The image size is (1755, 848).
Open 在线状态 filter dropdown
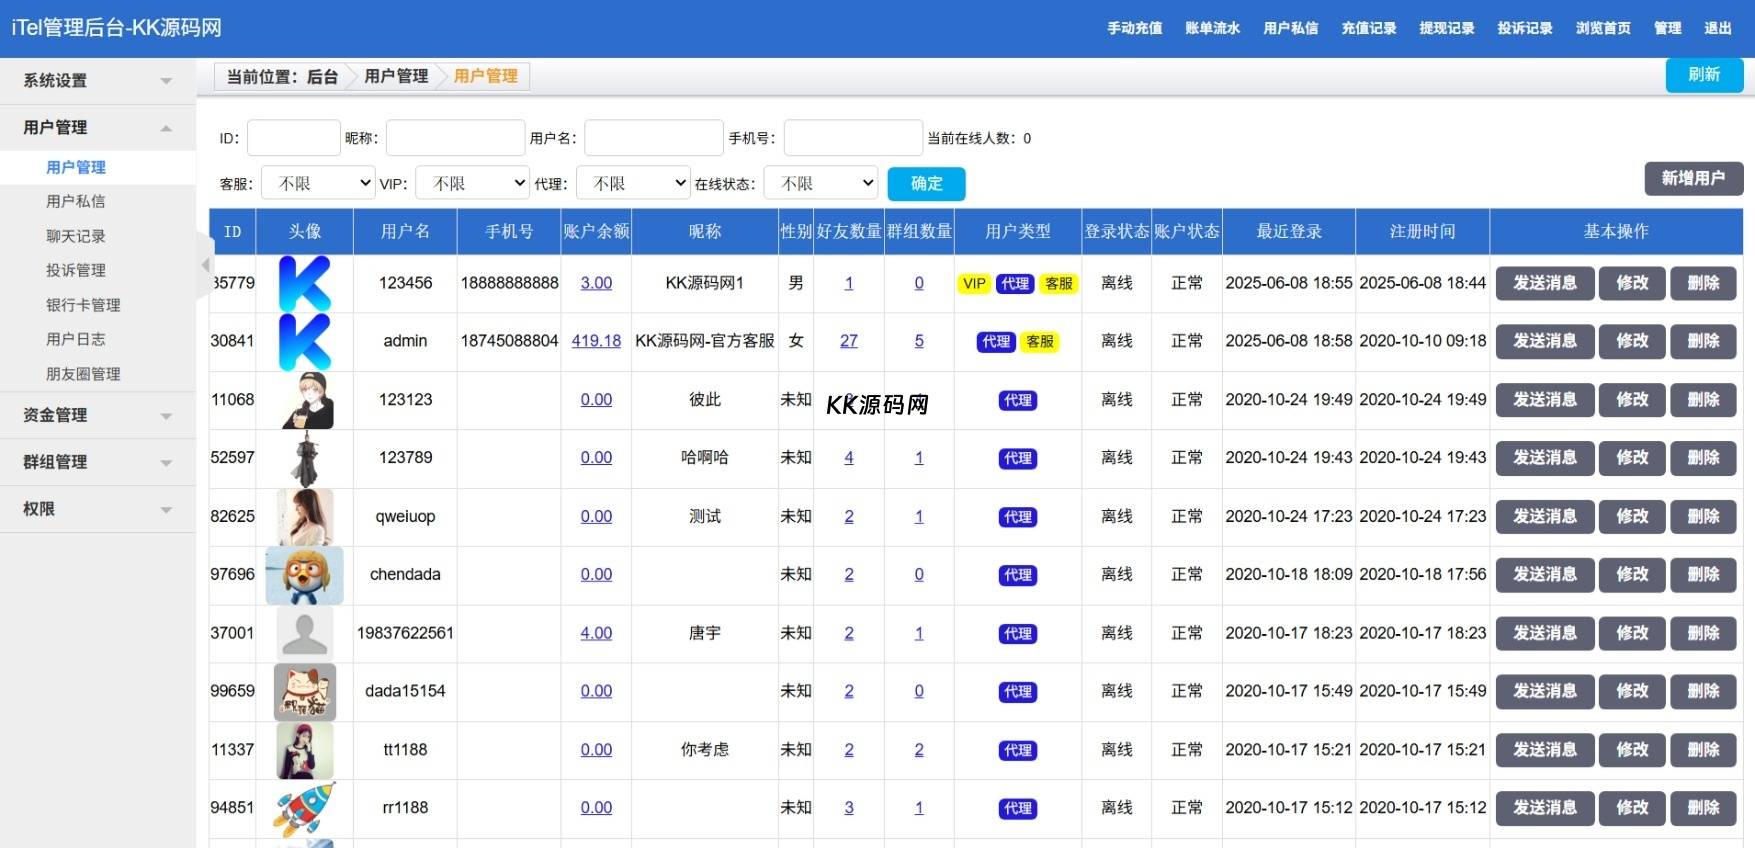821,183
